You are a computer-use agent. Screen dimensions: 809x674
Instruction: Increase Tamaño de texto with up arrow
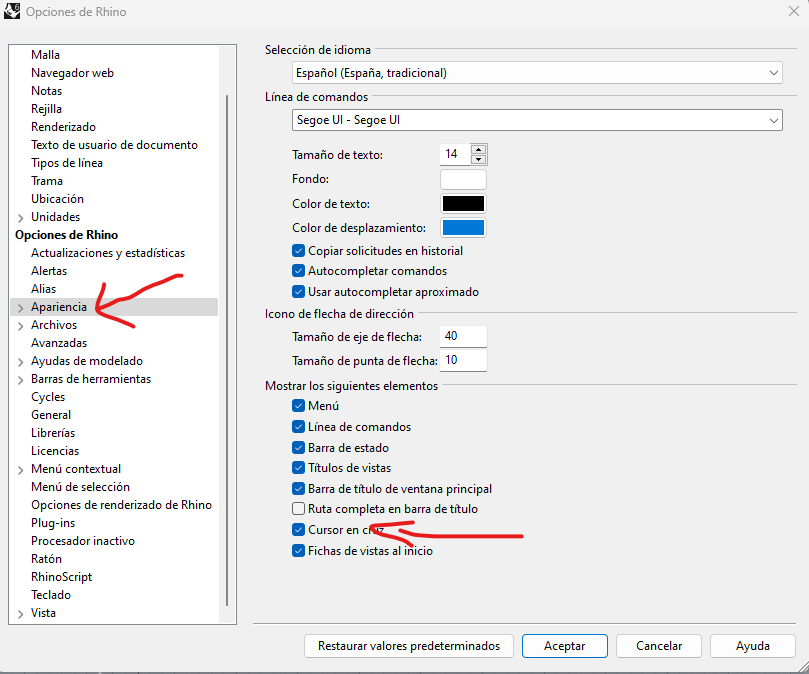coord(479,150)
